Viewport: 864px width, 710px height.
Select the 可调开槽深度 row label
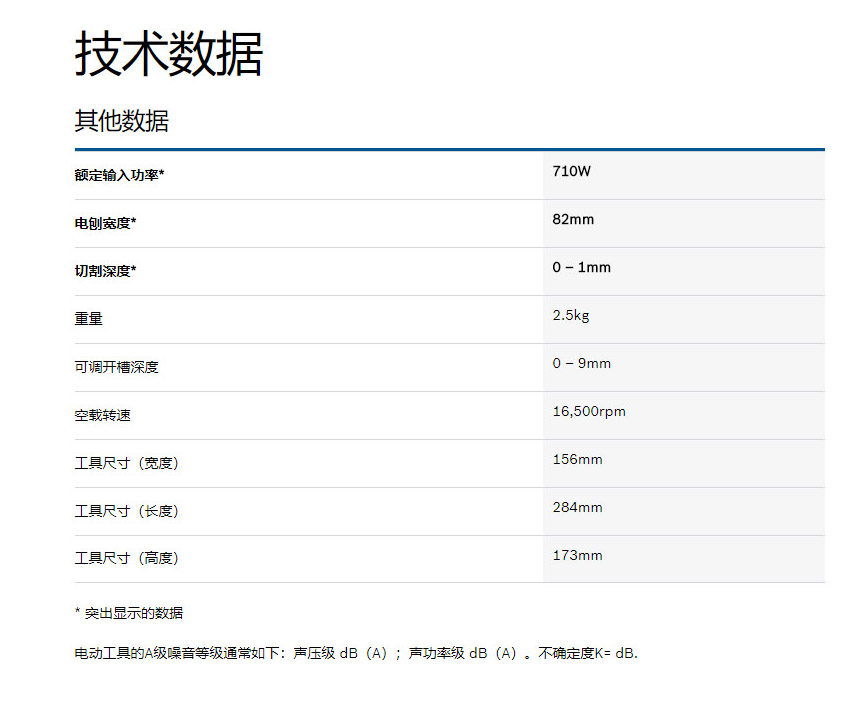(x=116, y=367)
